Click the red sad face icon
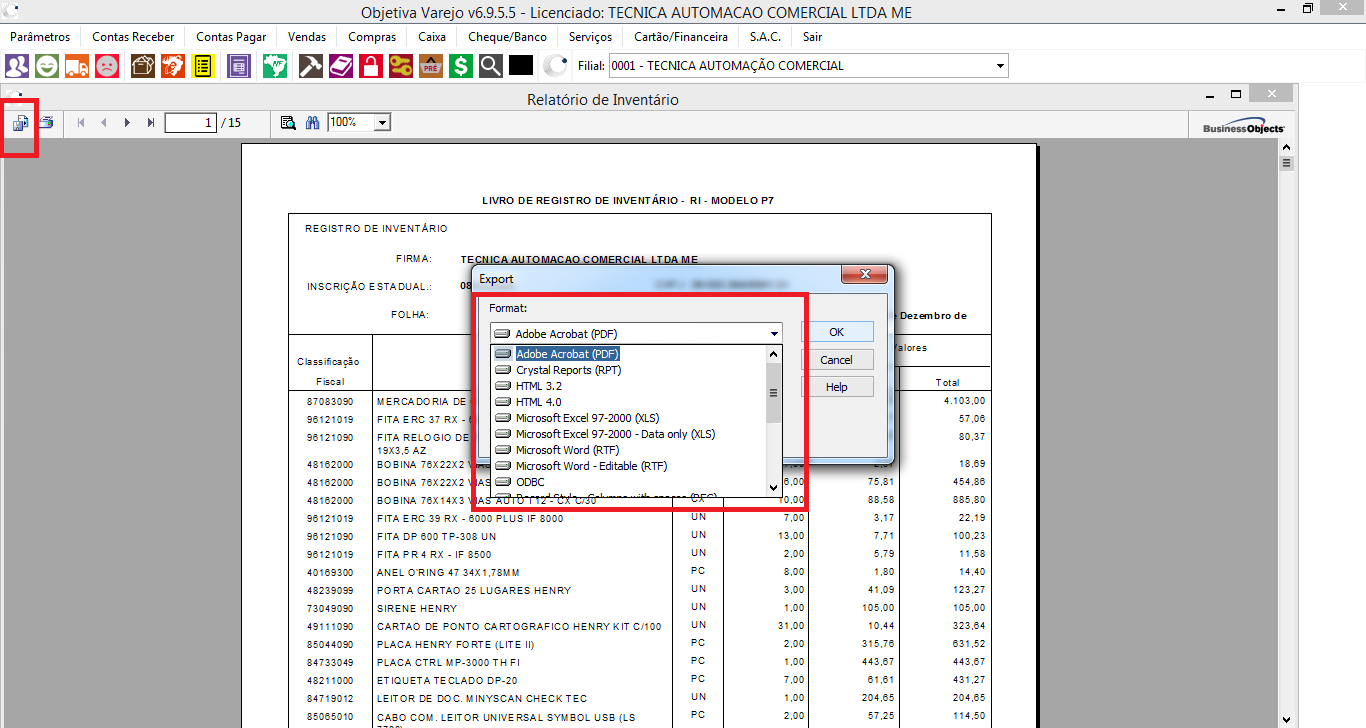 (x=106, y=66)
